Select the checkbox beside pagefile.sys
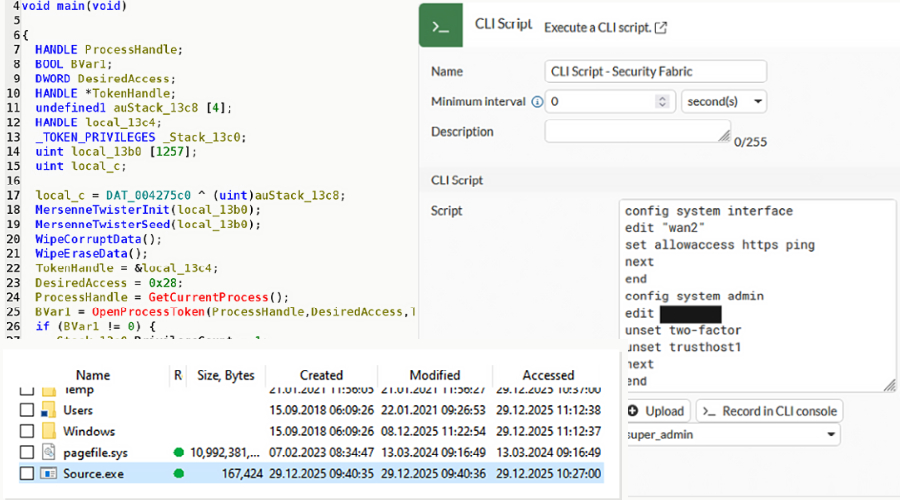The image size is (900, 500). 27,452
